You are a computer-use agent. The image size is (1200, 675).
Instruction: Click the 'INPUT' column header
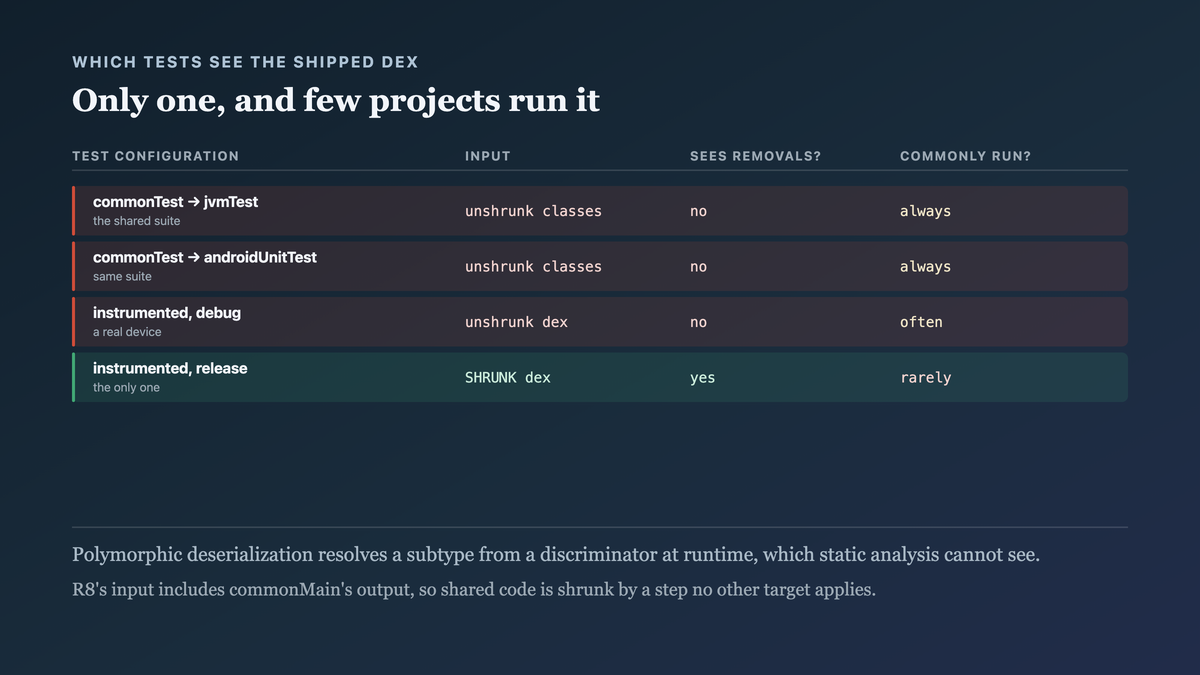pyautogui.click(x=488, y=156)
